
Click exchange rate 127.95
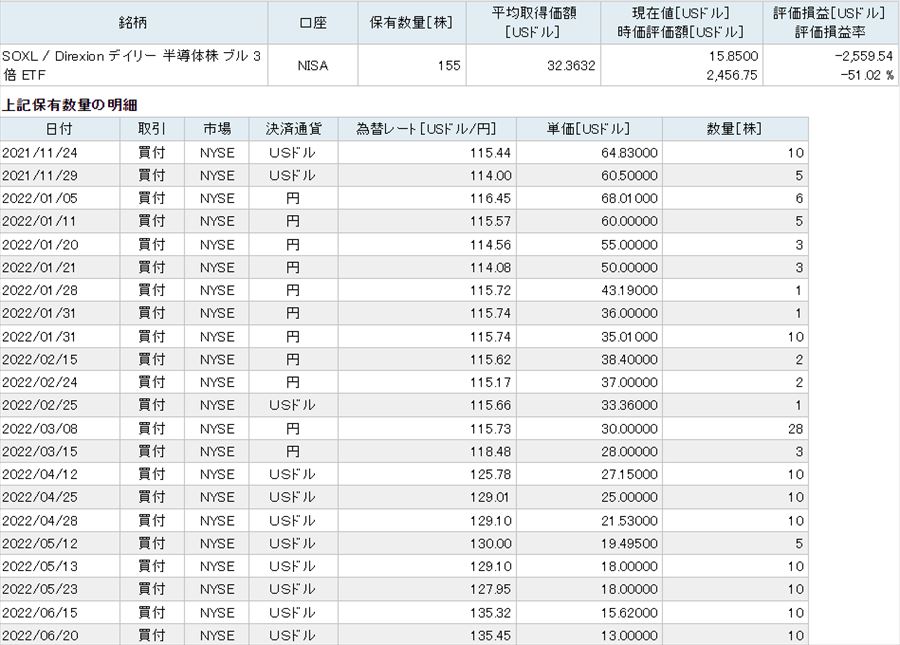point(490,589)
